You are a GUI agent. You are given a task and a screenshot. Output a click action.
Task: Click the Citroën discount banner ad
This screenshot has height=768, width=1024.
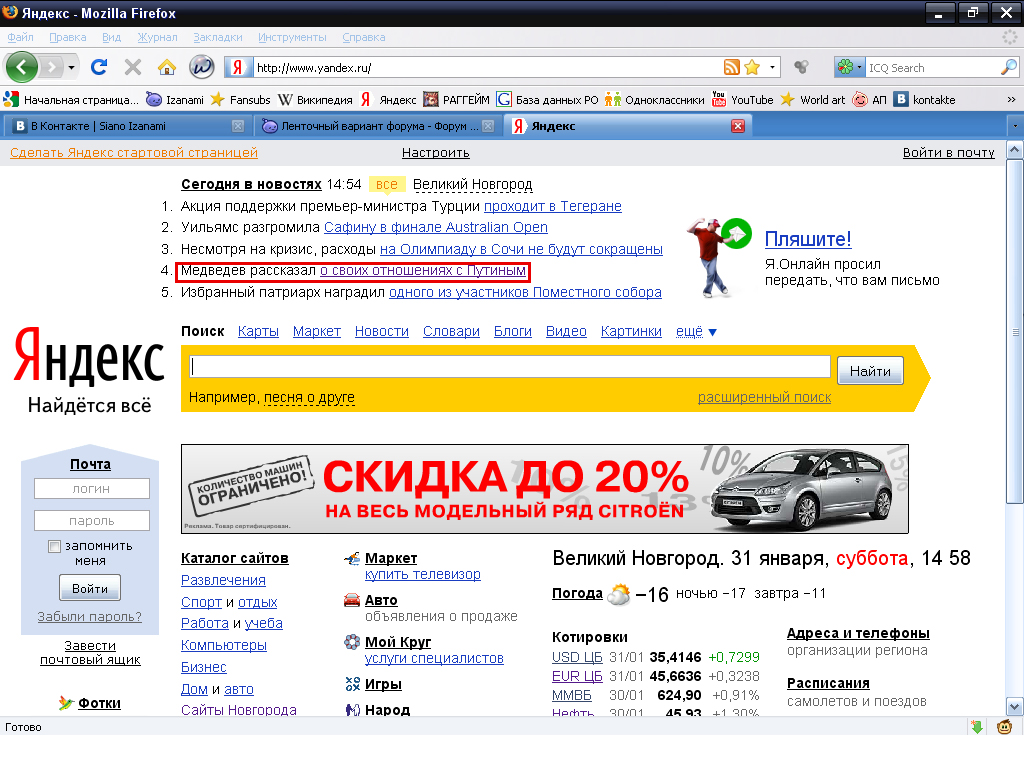545,489
